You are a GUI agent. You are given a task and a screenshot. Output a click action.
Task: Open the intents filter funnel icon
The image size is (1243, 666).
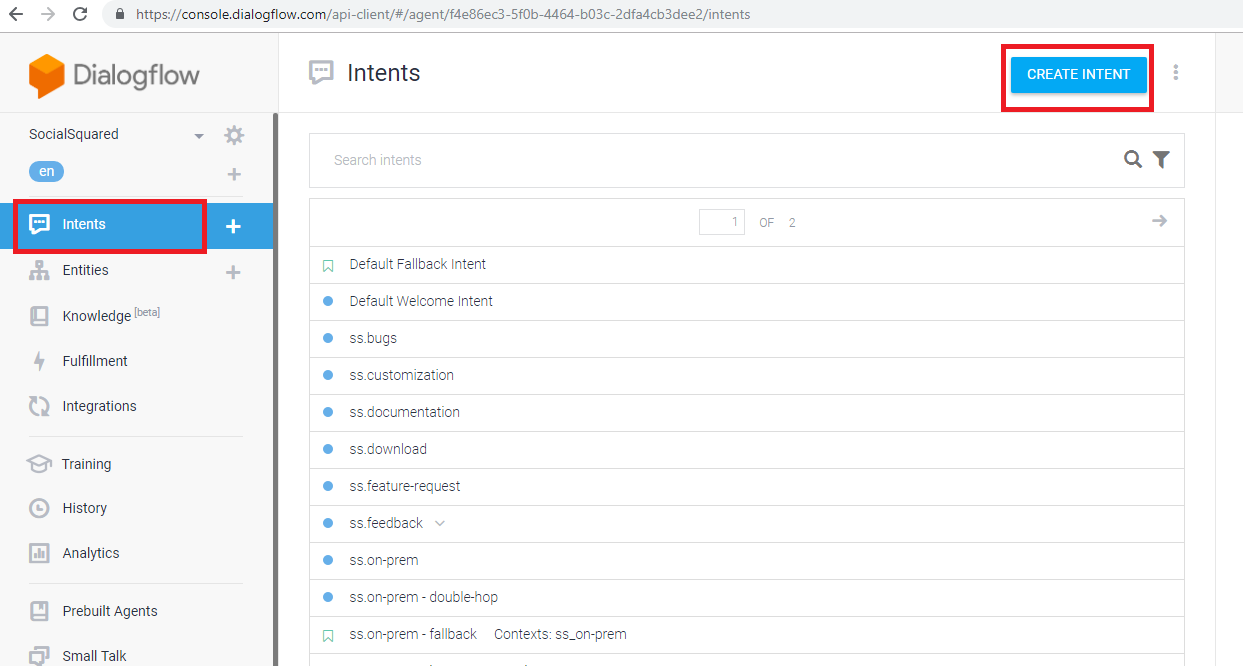click(1161, 160)
